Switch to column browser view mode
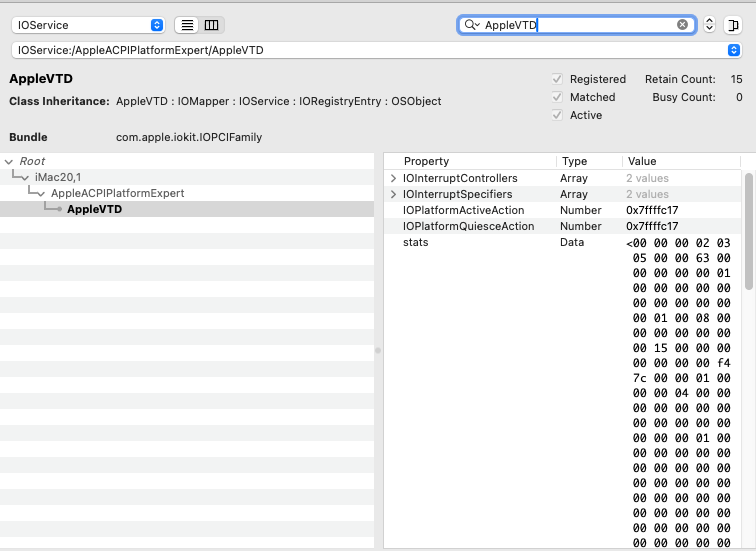756x551 pixels. (x=212, y=25)
